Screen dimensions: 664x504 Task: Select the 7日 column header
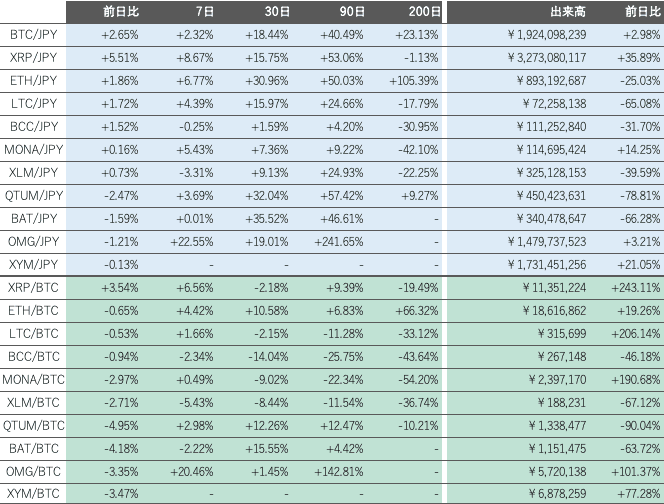coord(204,12)
